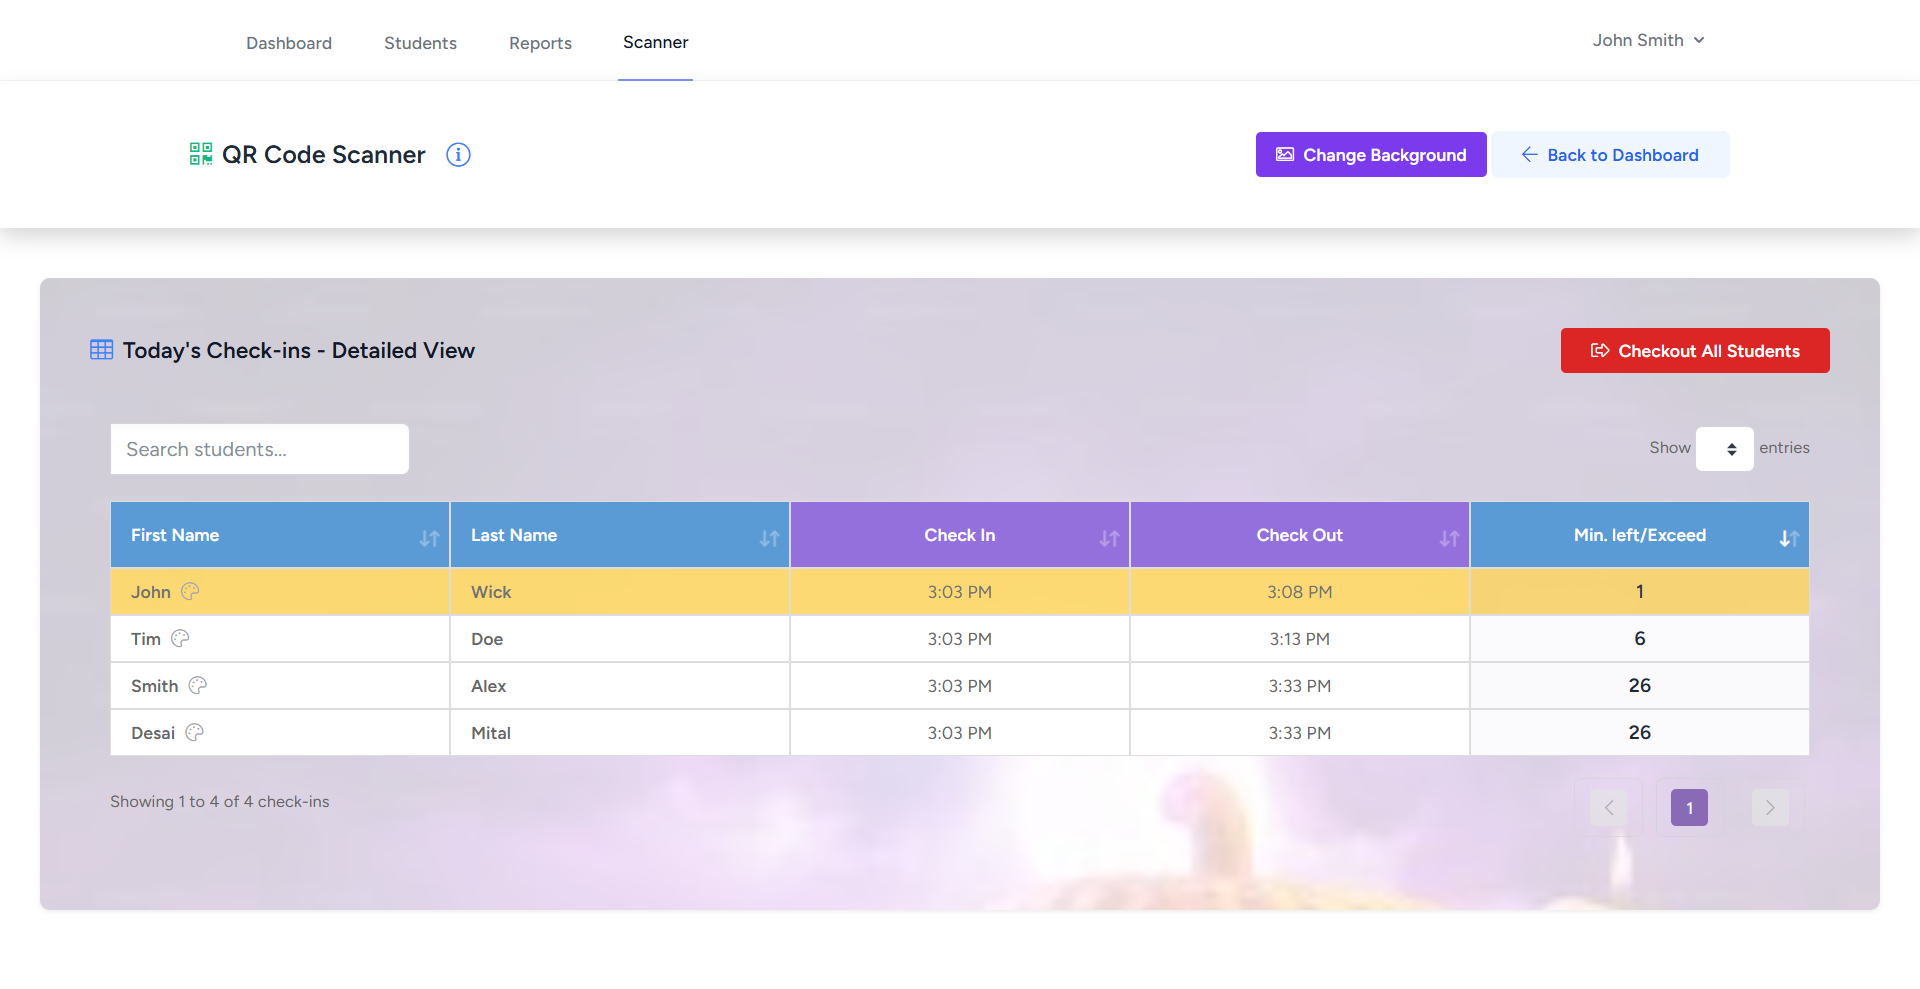Go to the Dashboard tab
Viewport: 1920px width, 989px height.
(289, 43)
